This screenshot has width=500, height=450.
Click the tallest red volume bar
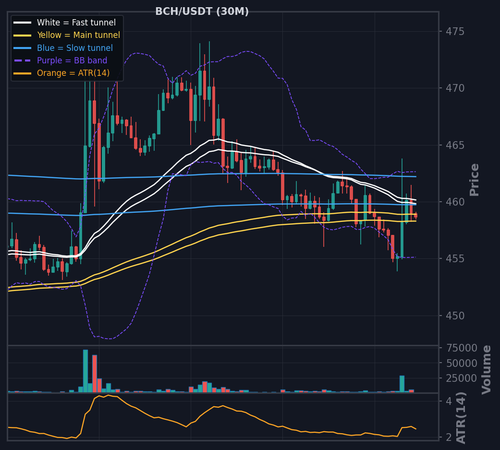95,374
